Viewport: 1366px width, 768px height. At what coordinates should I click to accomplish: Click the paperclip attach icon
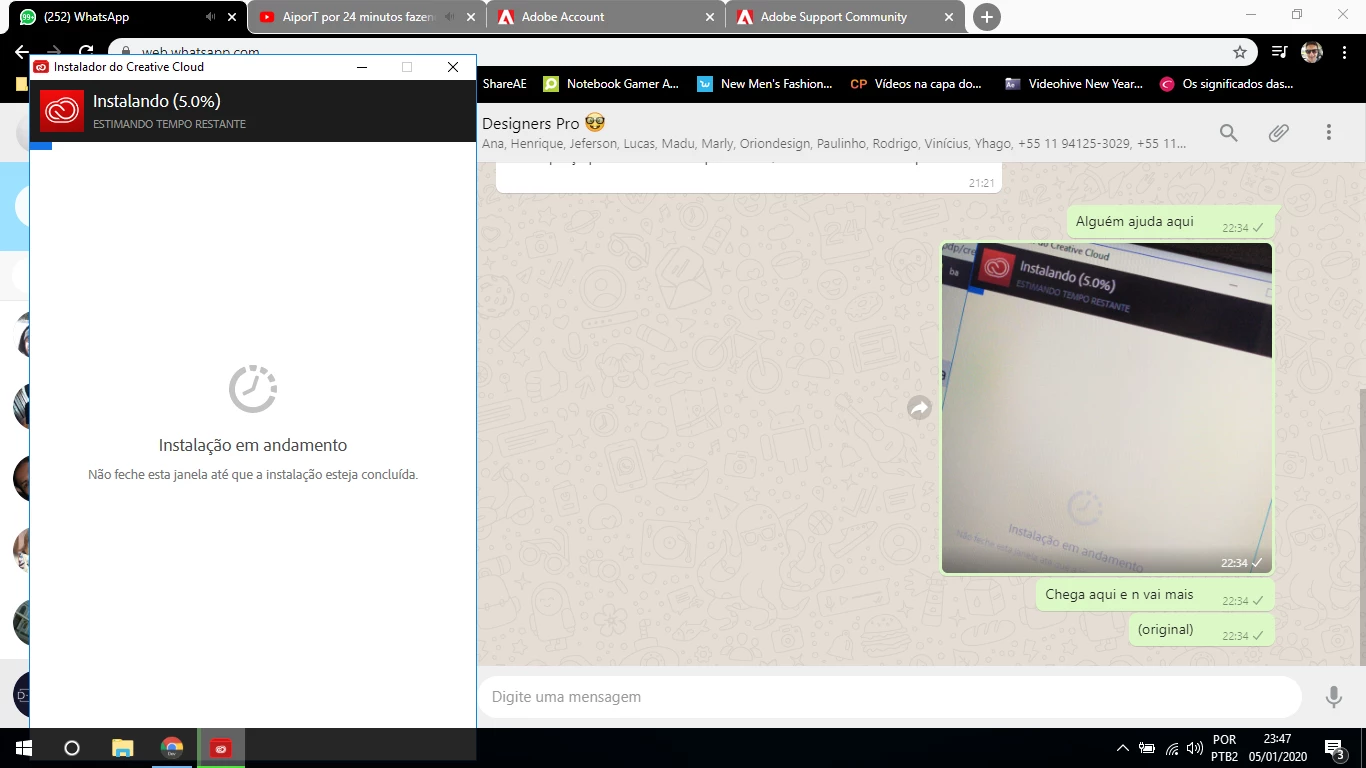click(1278, 133)
